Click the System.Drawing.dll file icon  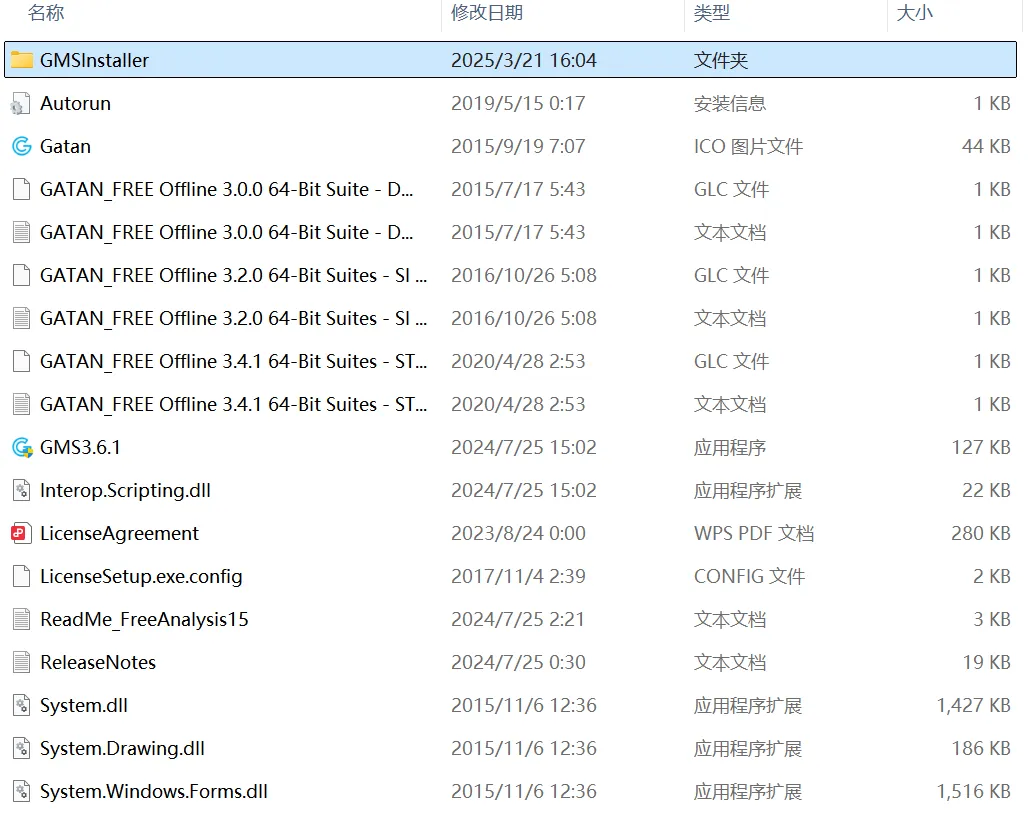(x=22, y=748)
